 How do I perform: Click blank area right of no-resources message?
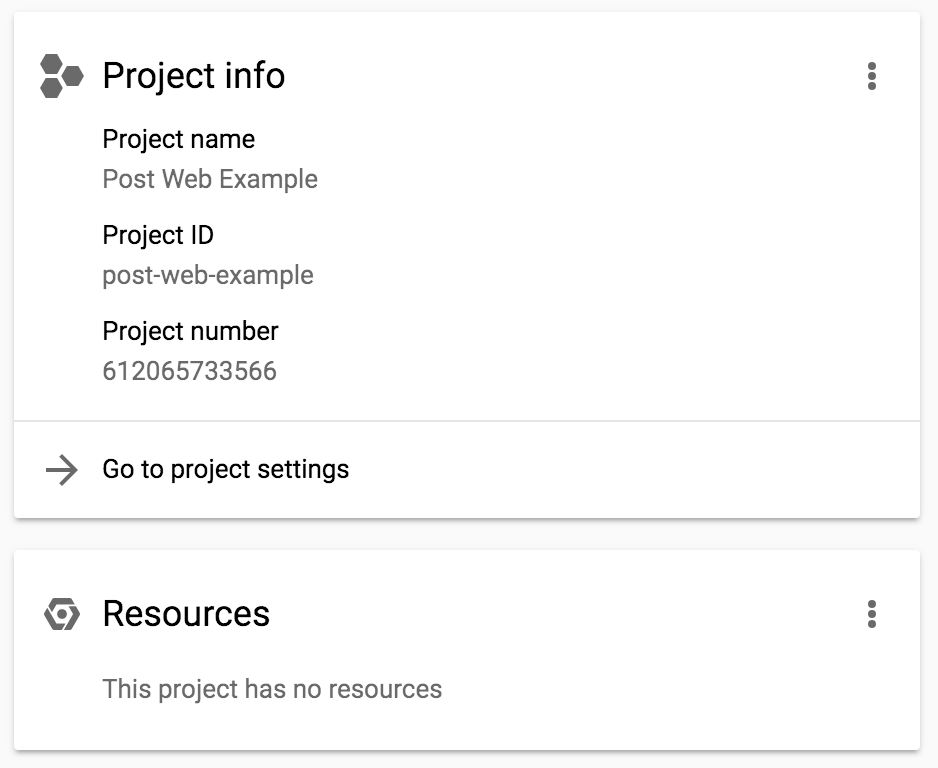(x=680, y=689)
